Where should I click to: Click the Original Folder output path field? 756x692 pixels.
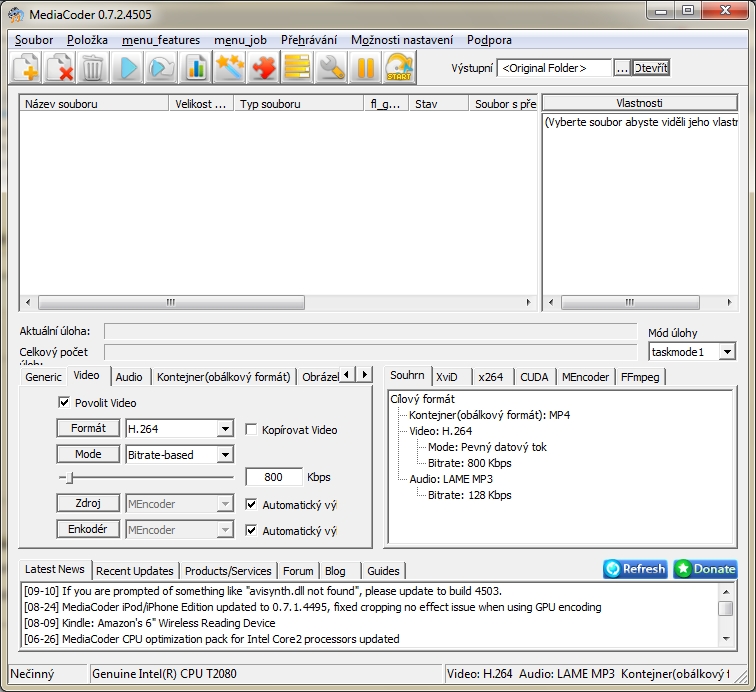point(554,68)
